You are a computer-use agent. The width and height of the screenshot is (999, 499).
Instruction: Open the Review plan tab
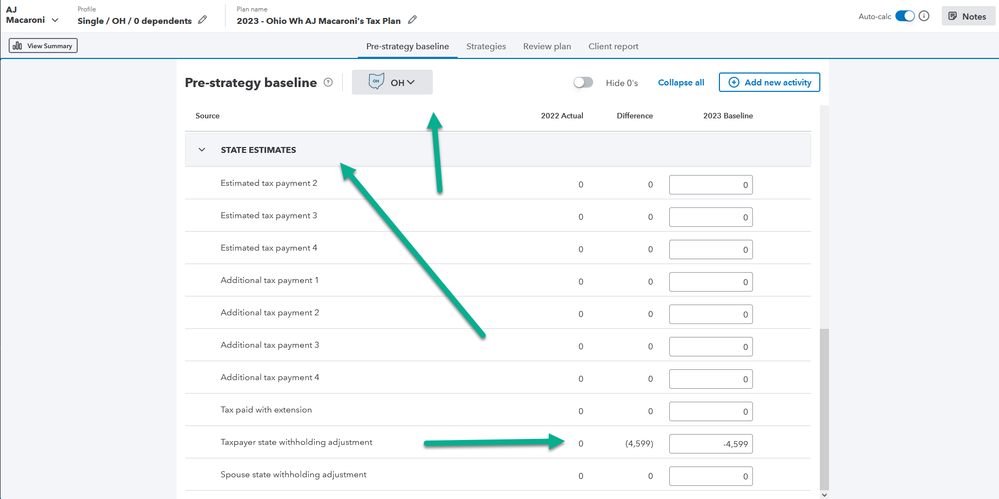[x=547, y=46]
